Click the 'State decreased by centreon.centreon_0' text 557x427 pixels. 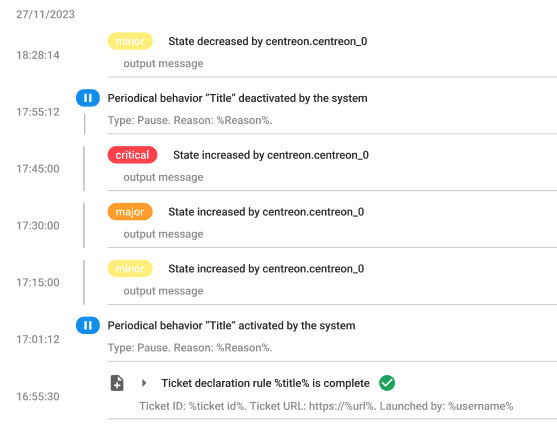267,41
